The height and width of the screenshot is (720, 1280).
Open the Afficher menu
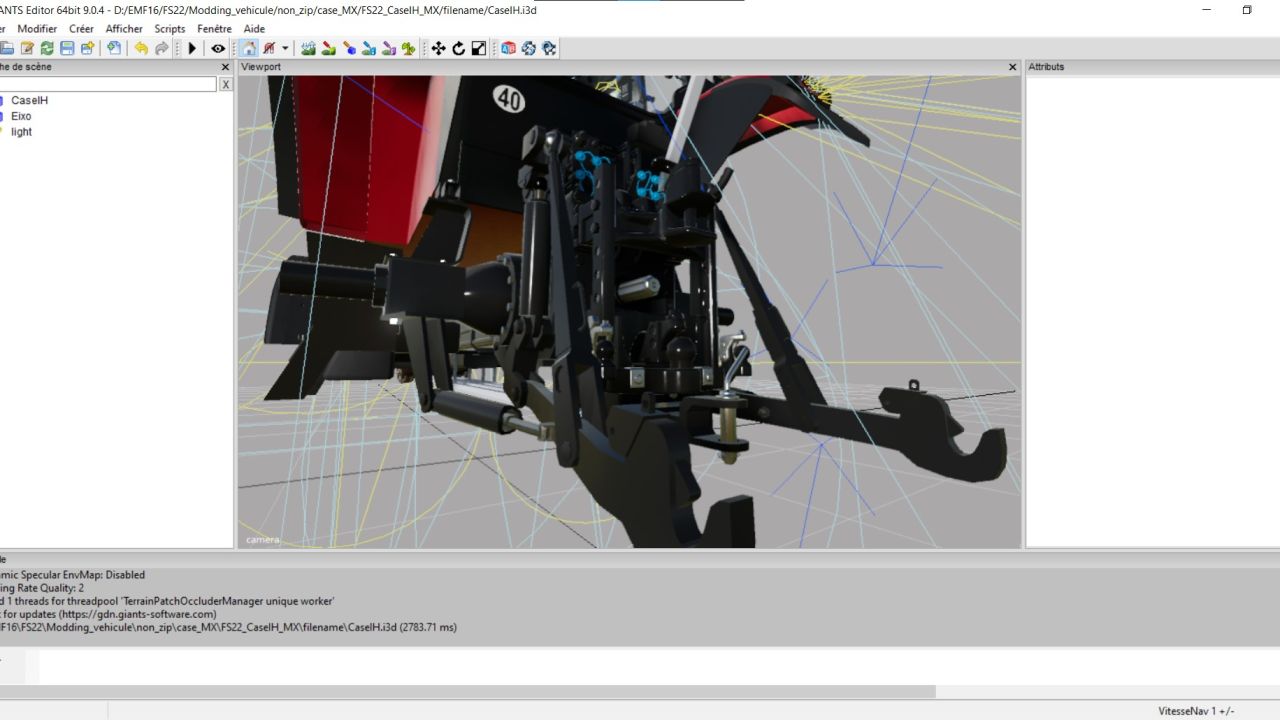[124, 29]
